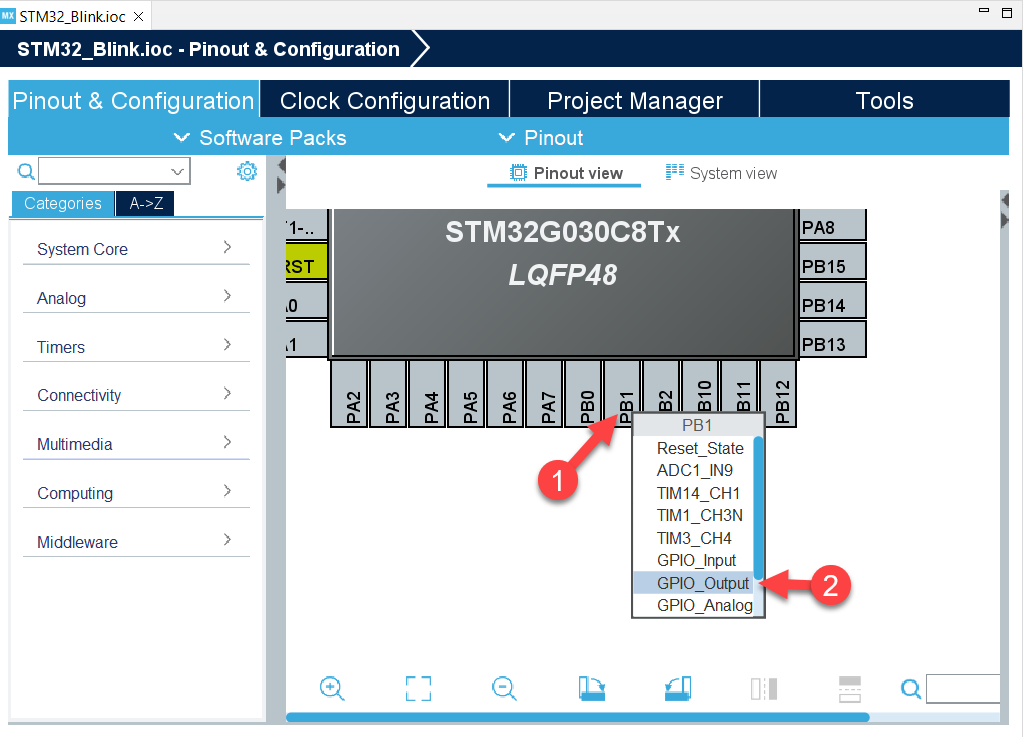
Task: Set PB1 to GPIO_Analog
Action: [694, 605]
